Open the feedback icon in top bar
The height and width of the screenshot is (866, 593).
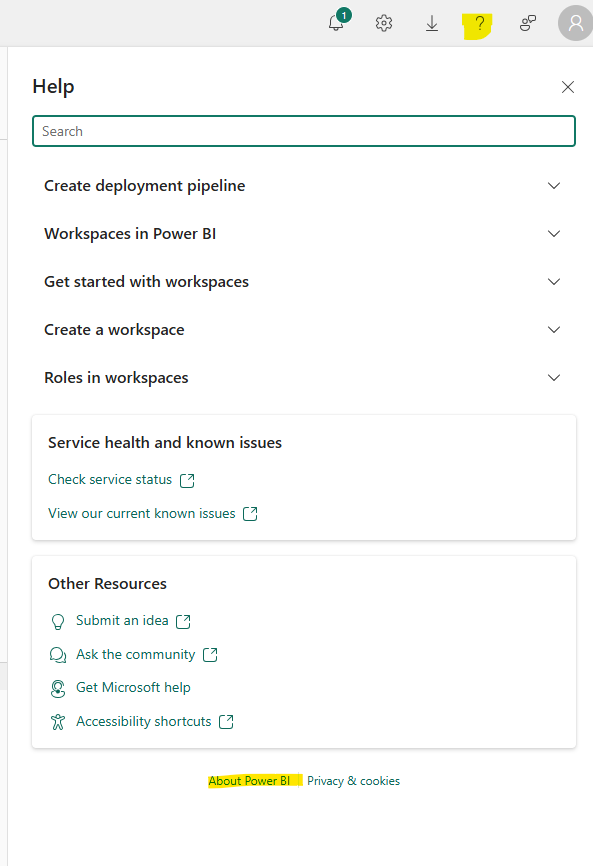pos(528,23)
